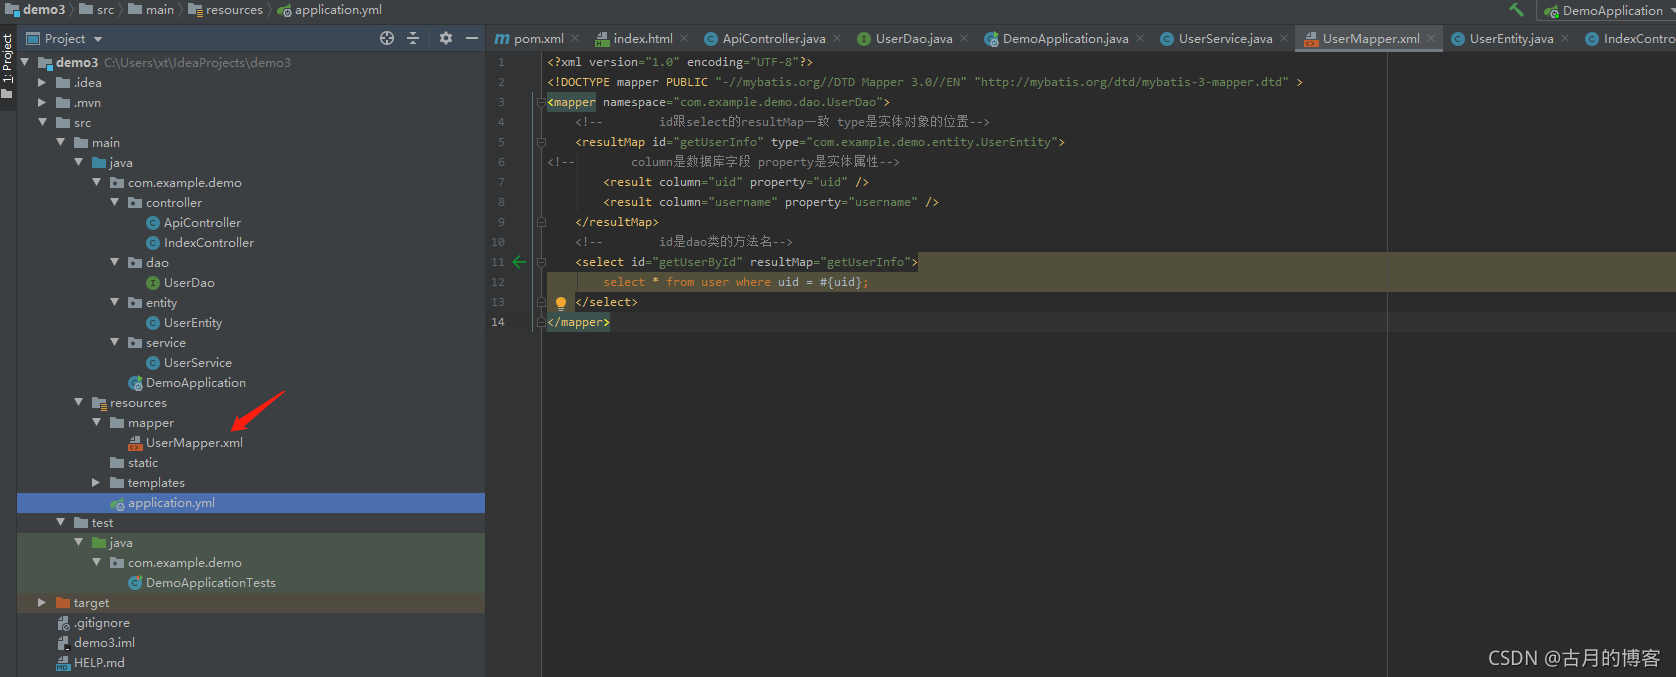This screenshot has height=677, width=1676.
Task: Click the lightbulb intention icon on line 13
Action: coord(561,303)
